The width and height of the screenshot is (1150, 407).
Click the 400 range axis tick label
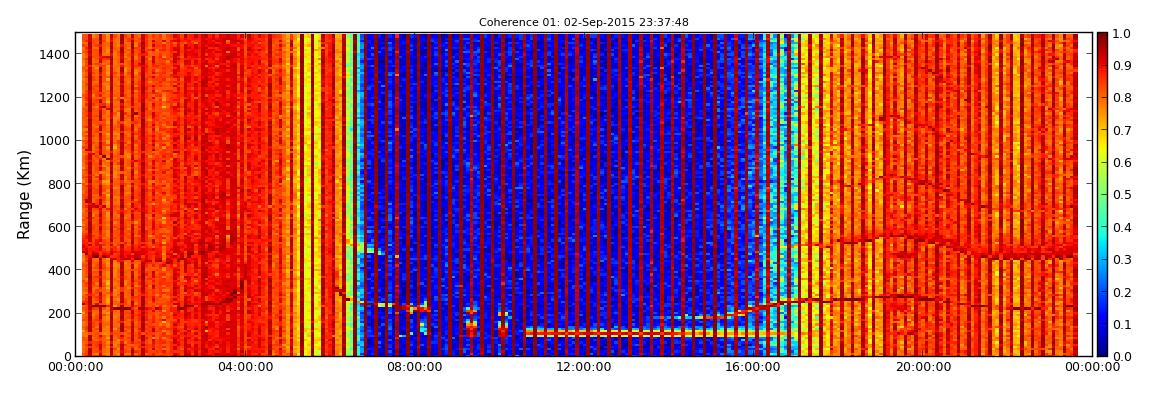[60, 271]
